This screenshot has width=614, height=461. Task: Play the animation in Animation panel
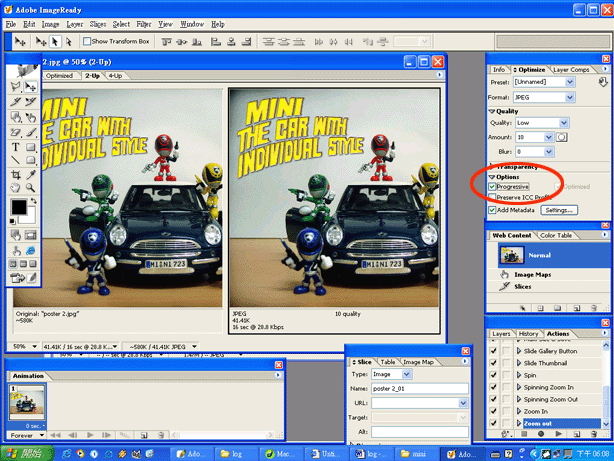pos(90,435)
